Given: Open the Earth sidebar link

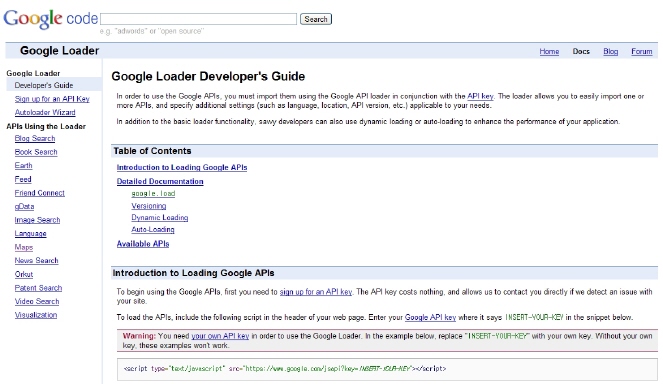Looking at the screenshot, I should click(x=23, y=165).
